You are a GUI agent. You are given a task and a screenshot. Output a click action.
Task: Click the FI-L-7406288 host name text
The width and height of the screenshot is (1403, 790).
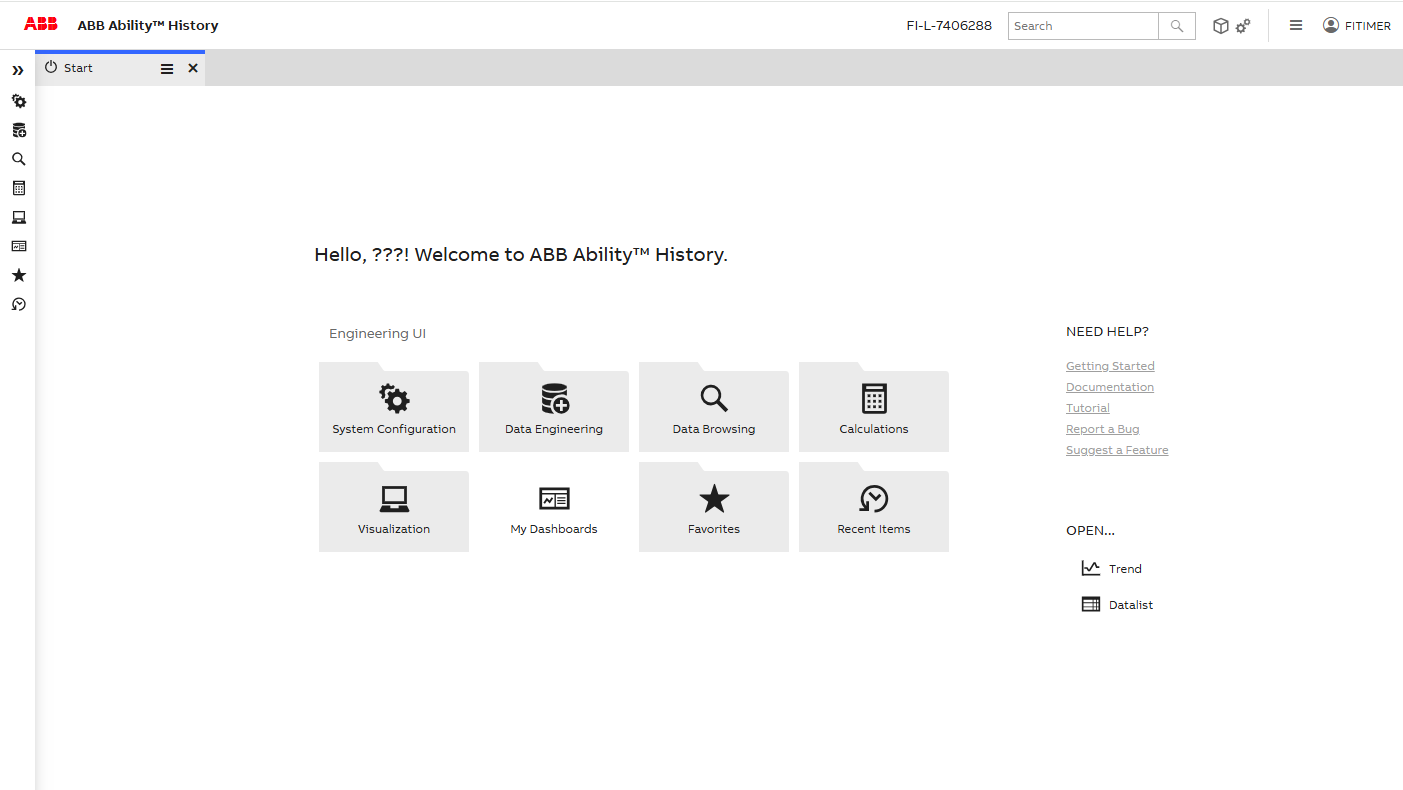coord(949,26)
